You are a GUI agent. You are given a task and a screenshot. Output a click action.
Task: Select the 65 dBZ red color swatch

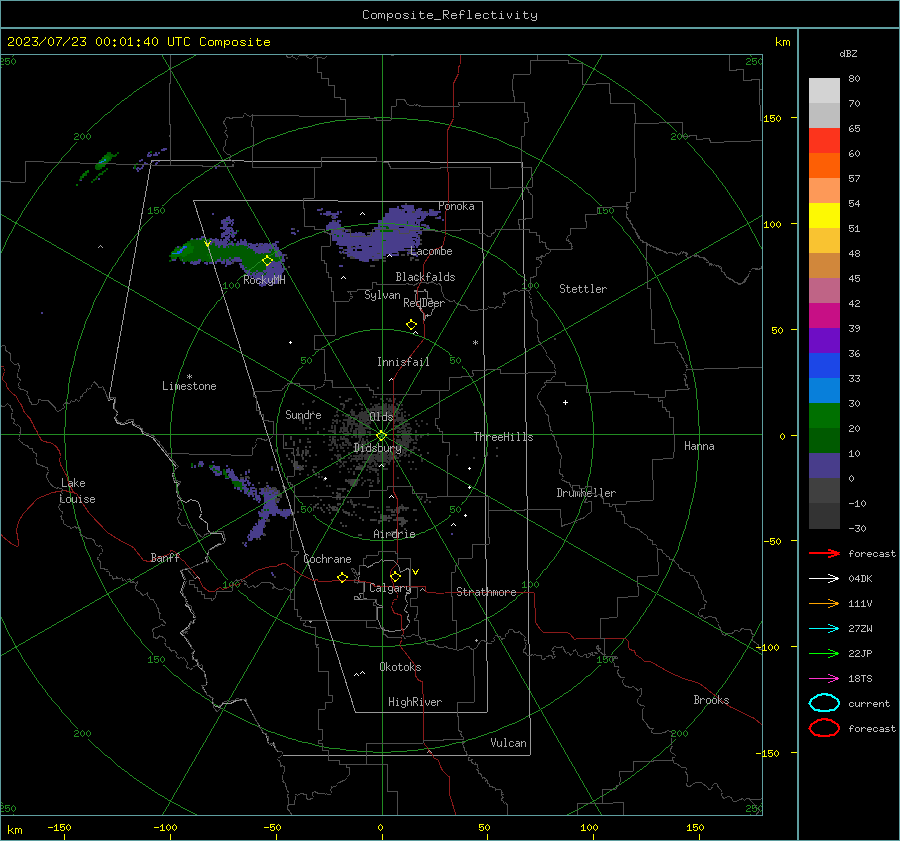pyautogui.click(x=824, y=141)
